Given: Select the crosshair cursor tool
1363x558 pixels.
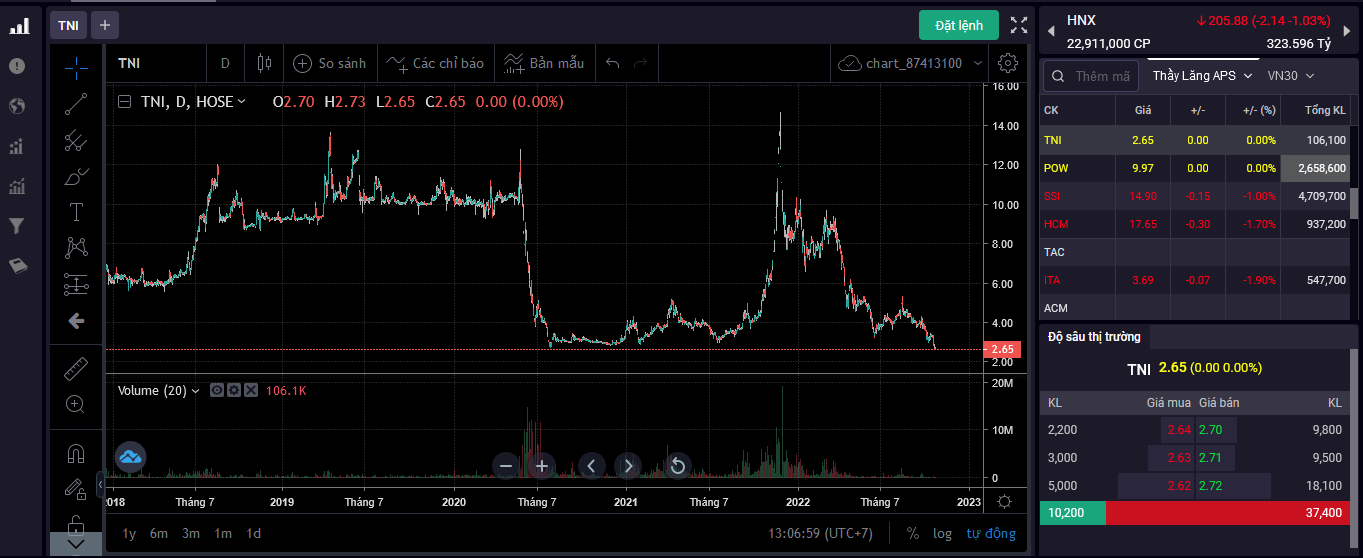Looking at the screenshot, I should (76, 68).
